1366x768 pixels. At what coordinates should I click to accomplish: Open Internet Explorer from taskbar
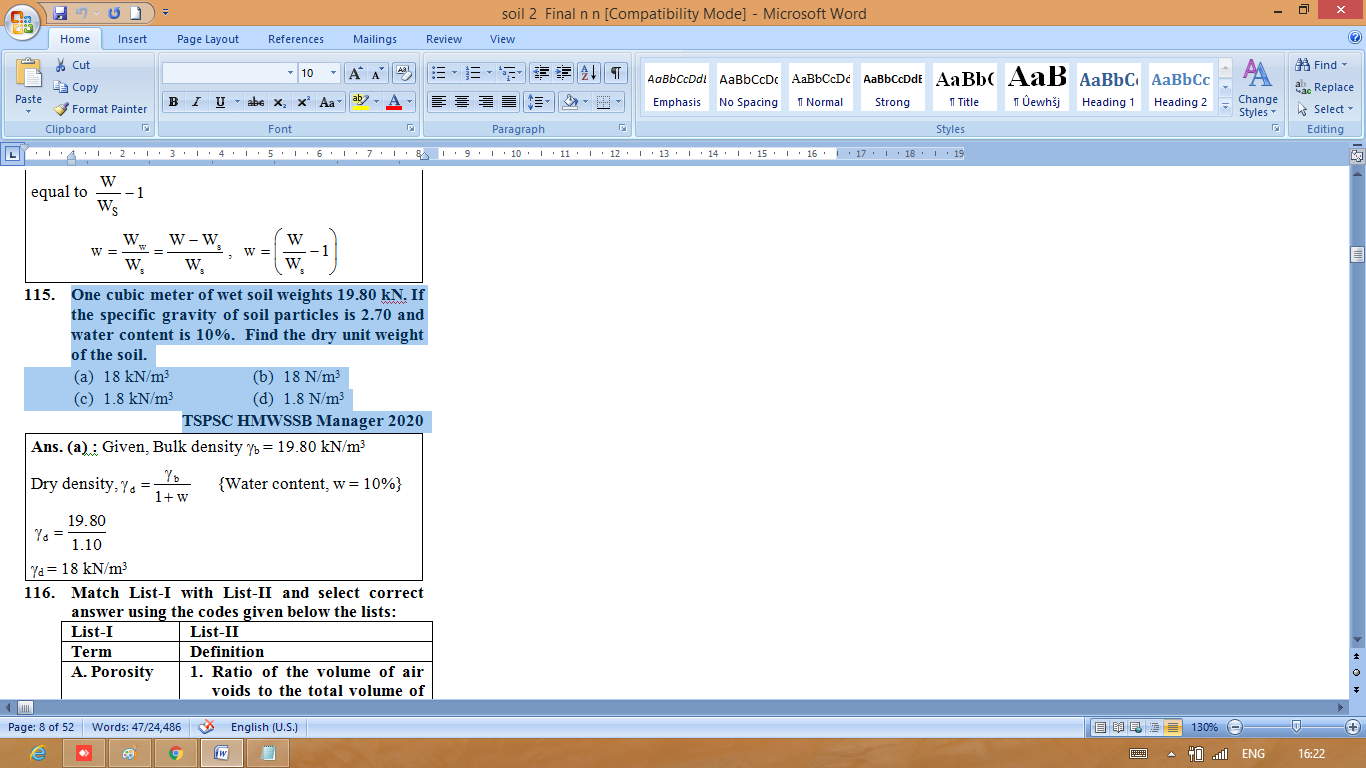(38, 753)
